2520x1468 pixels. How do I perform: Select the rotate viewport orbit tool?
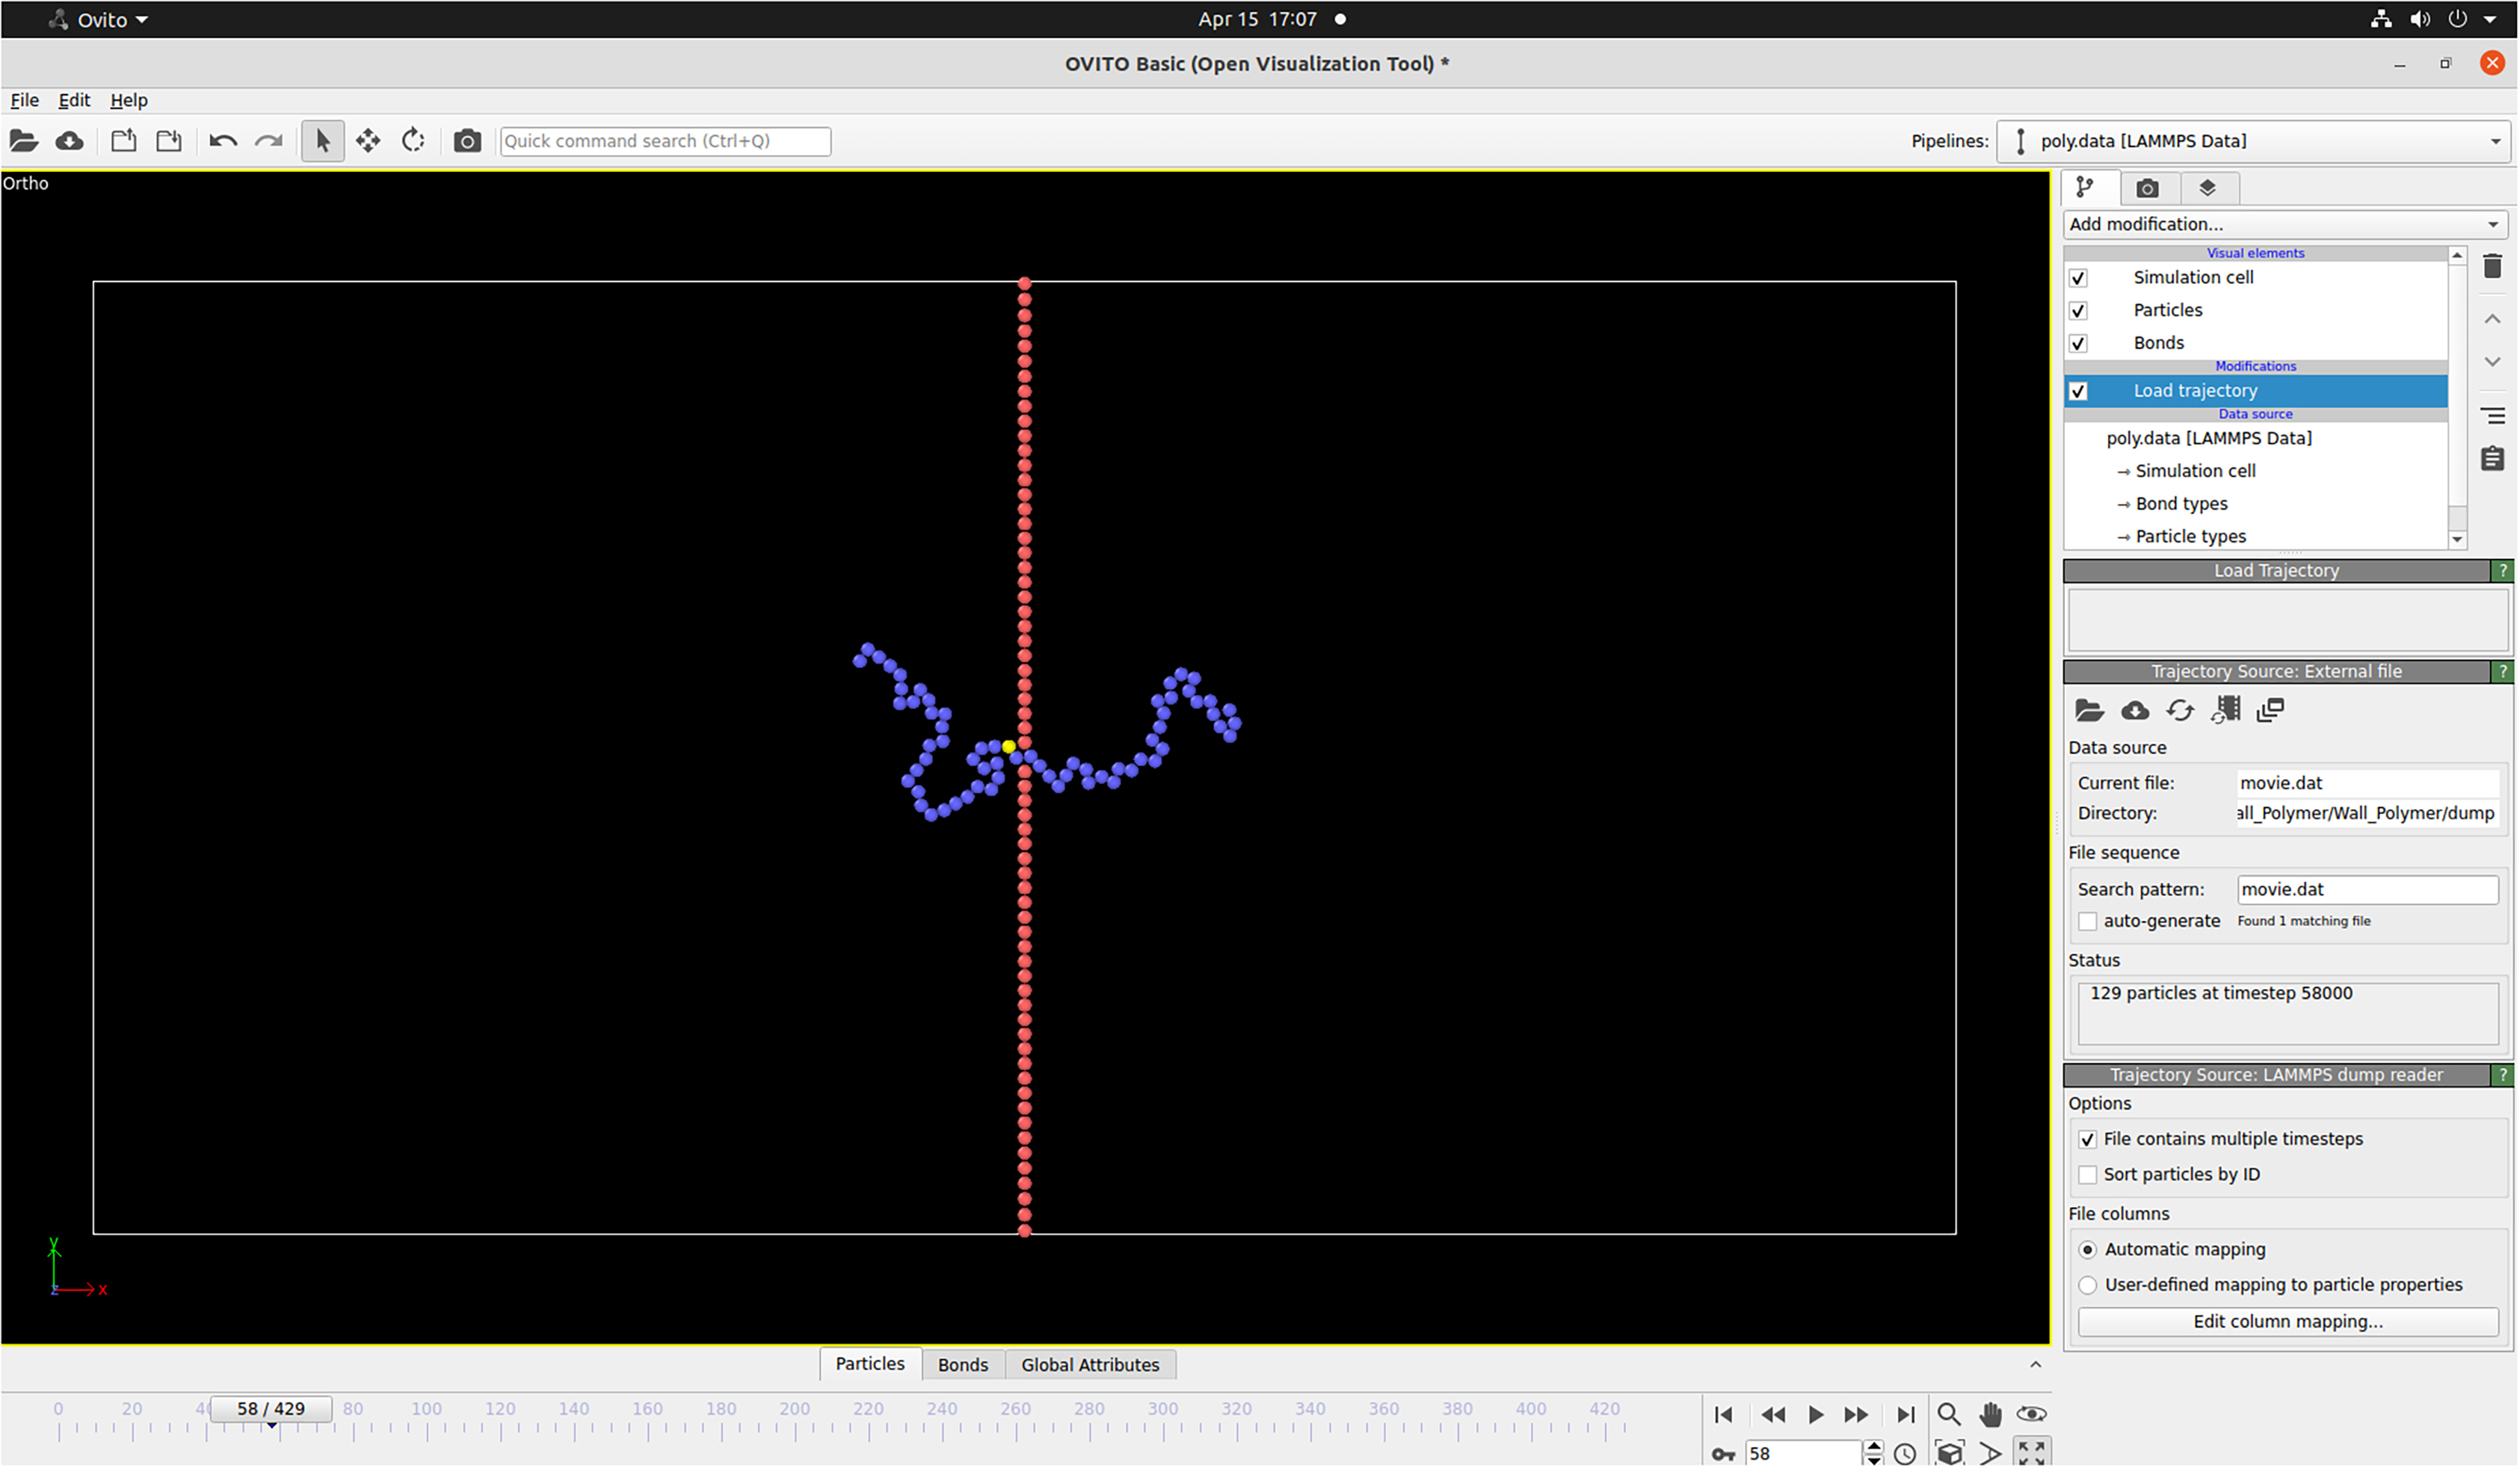coord(413,141)
